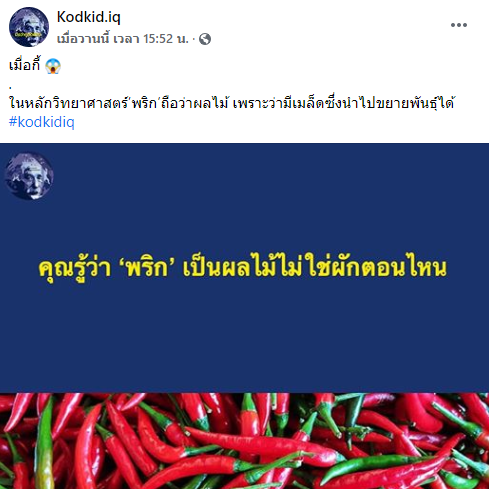Open the three-dot post options menu
Screen dimensions: 489x489
(459, 25)
